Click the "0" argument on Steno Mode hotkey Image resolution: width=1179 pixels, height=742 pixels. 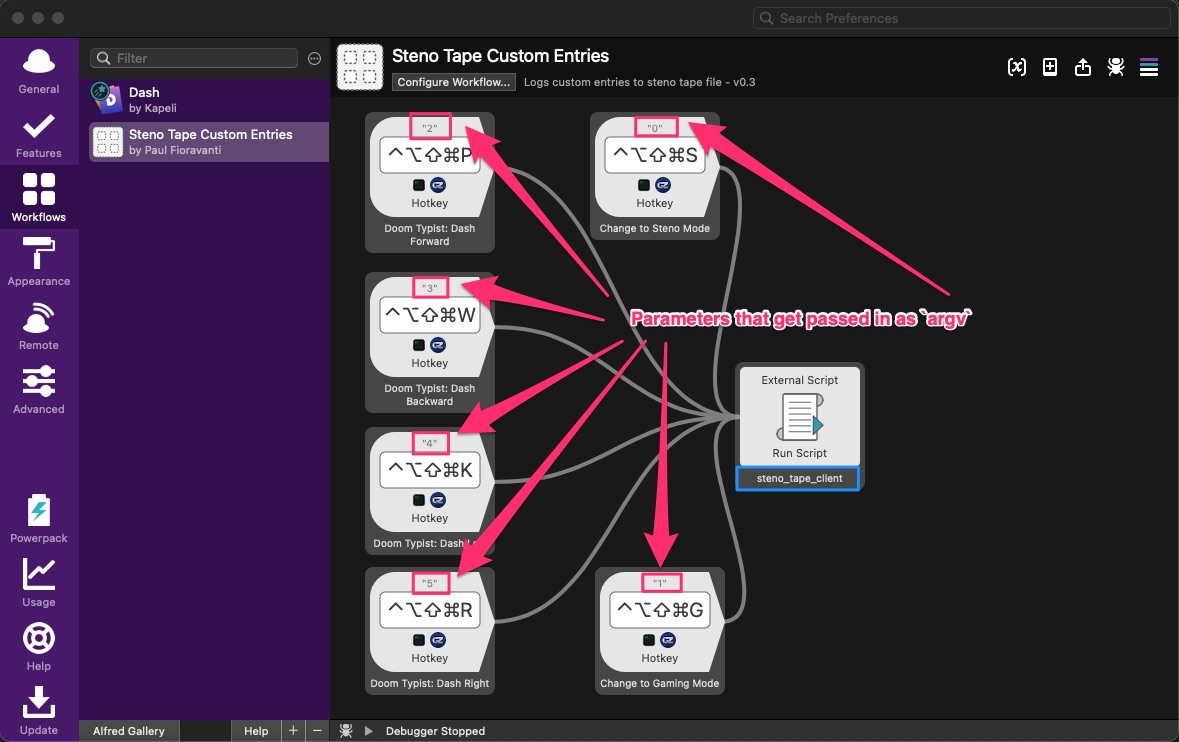click(x=655, y=127)
